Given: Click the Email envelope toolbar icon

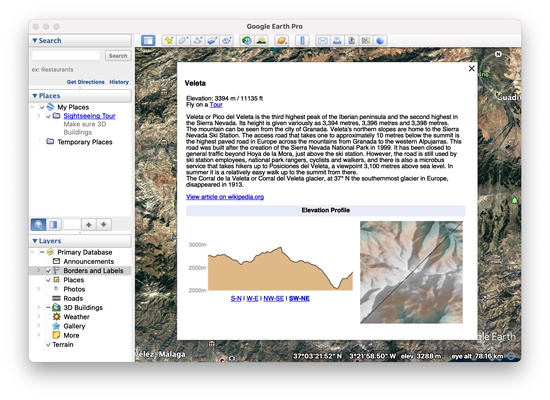Looking at the screenshot, I should click(322, 41).
